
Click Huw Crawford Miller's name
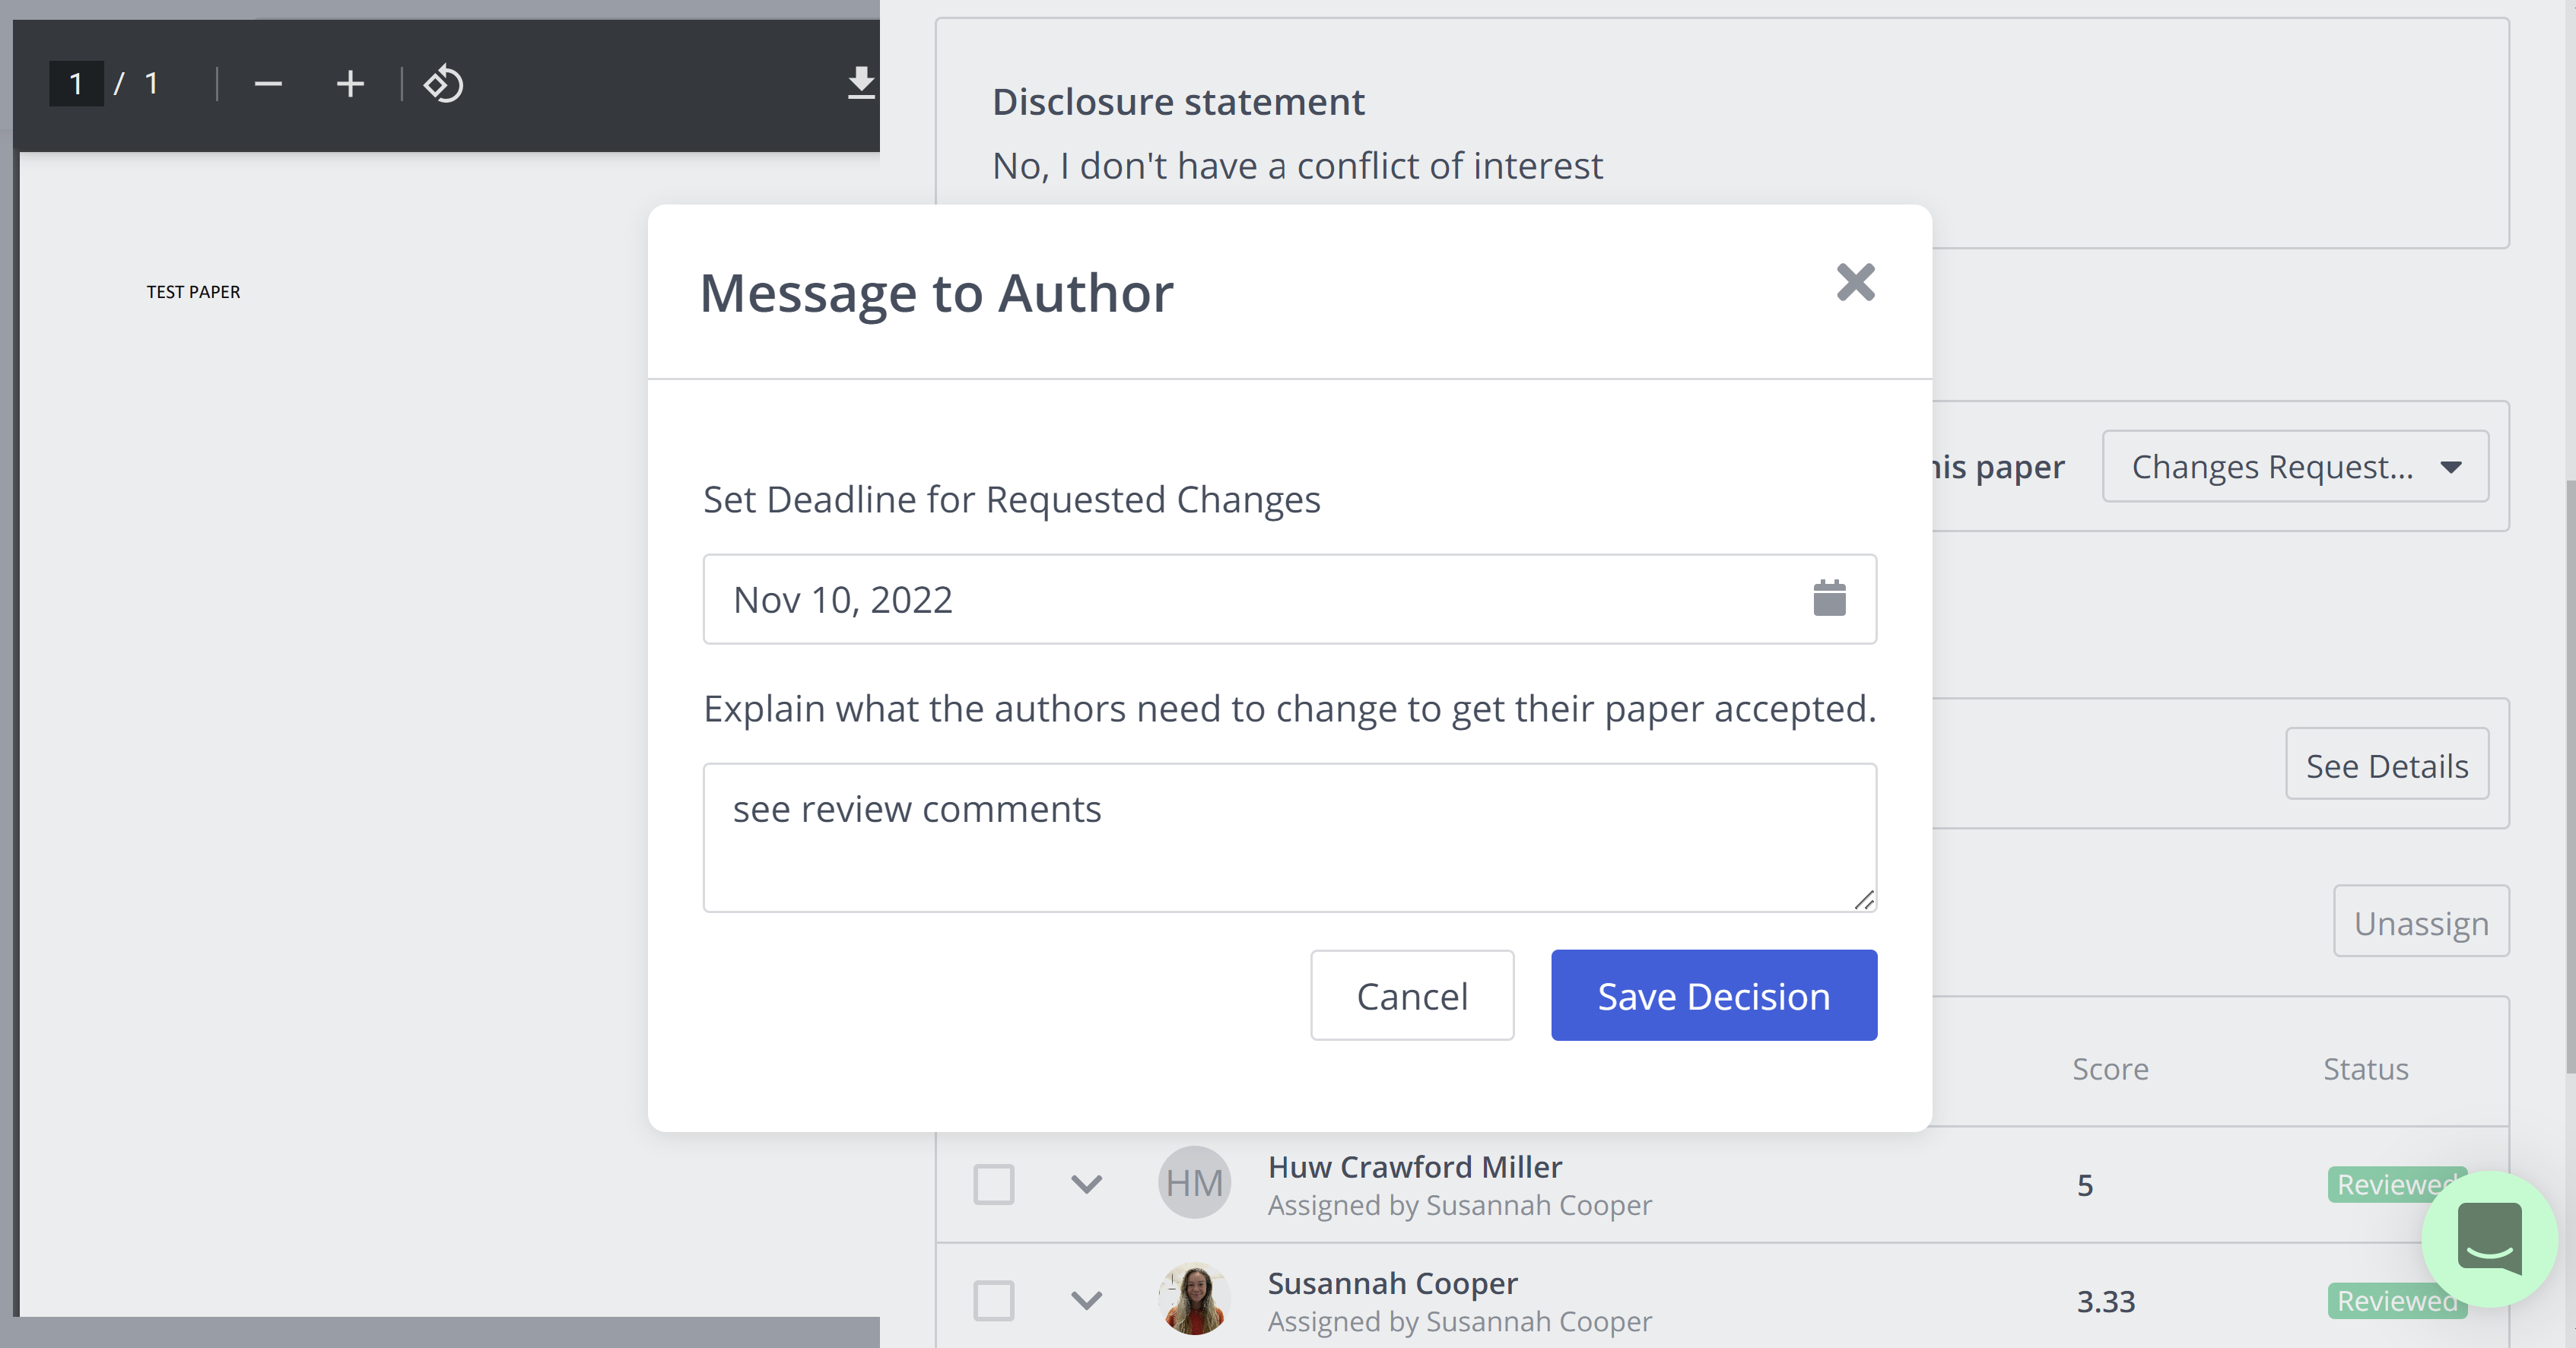click(1415, 1167)
